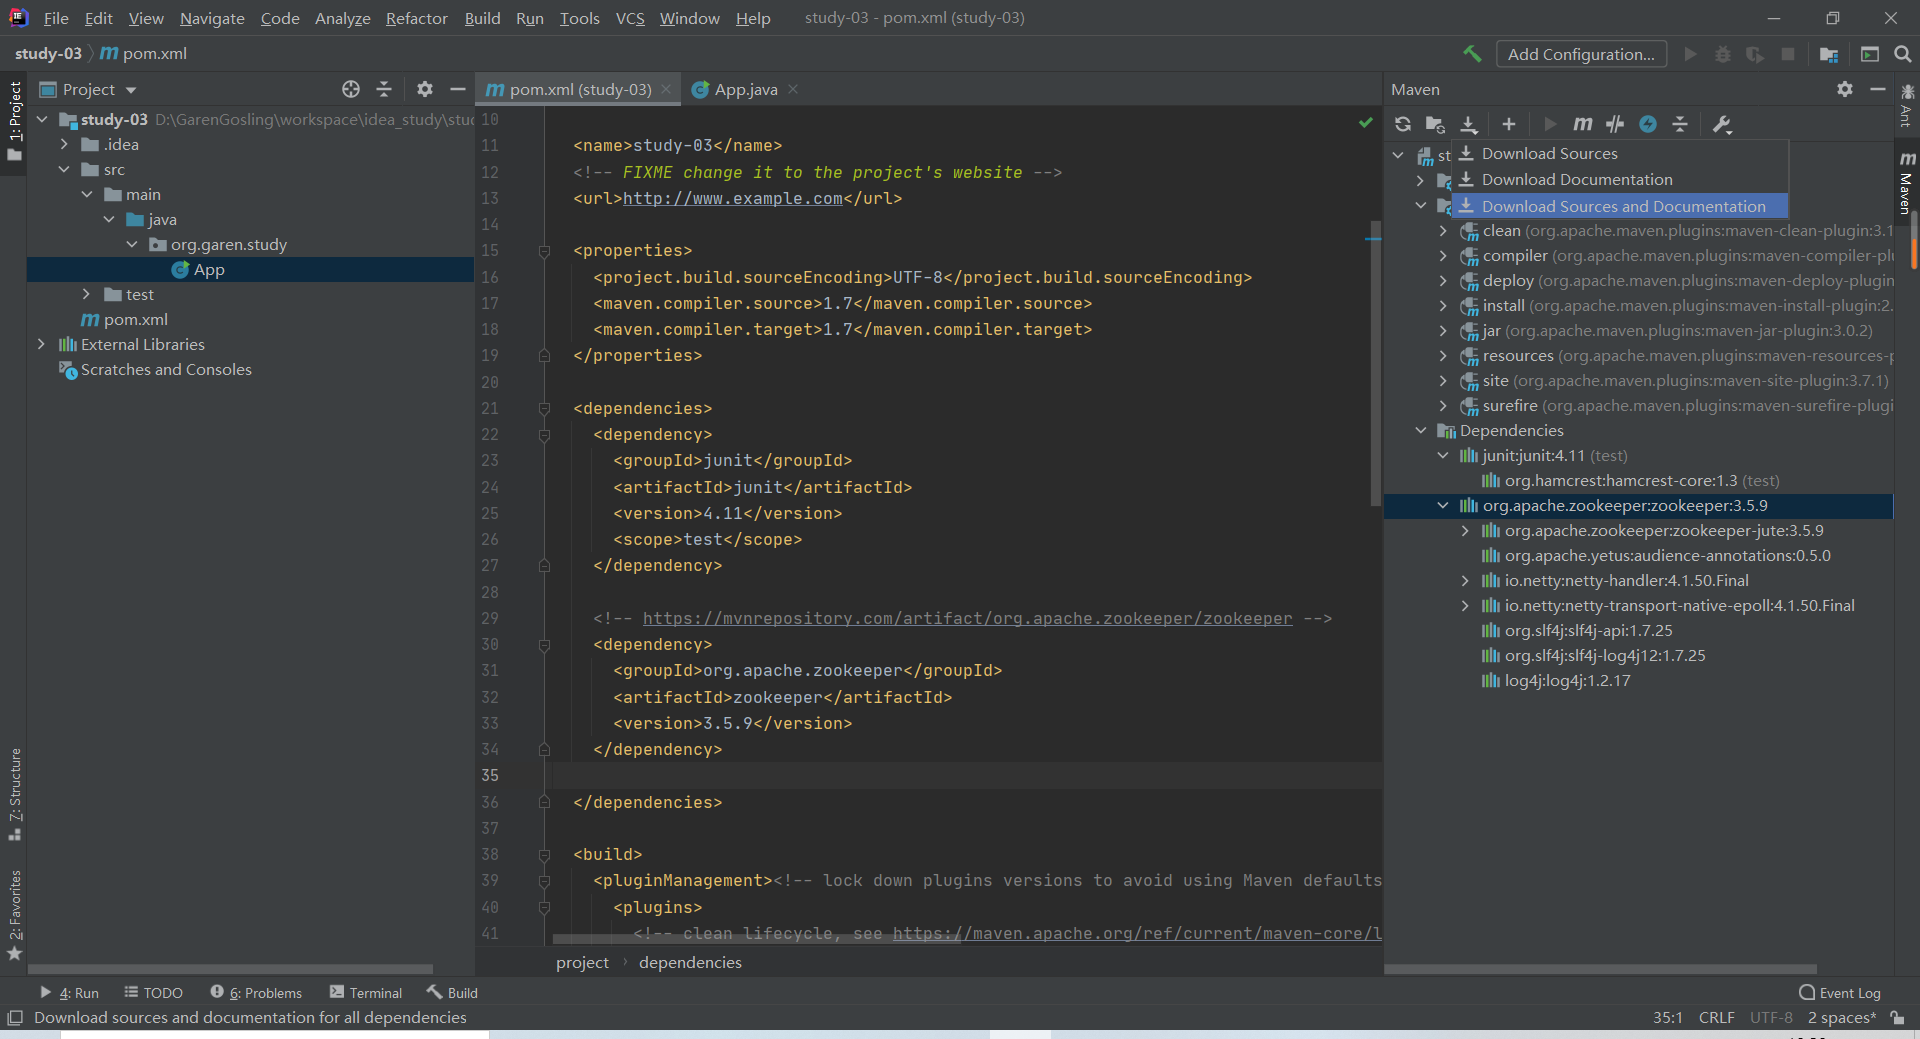Click Generate Sources and Update Folders icon

tap(1435, 124)
